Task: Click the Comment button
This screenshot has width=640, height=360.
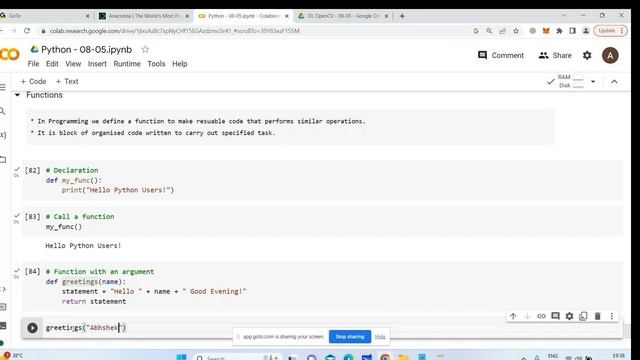Action: click(501, 55)
